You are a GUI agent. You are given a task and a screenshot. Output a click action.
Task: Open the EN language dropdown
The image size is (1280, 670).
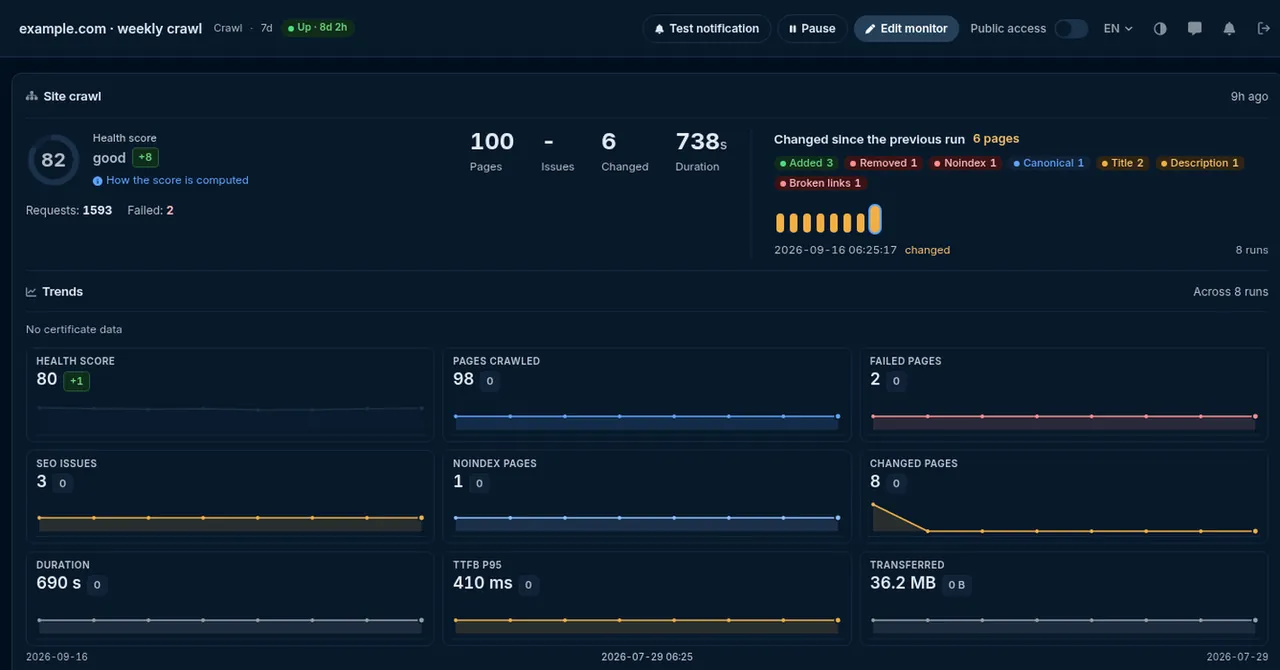click(x=1118, y=29)
